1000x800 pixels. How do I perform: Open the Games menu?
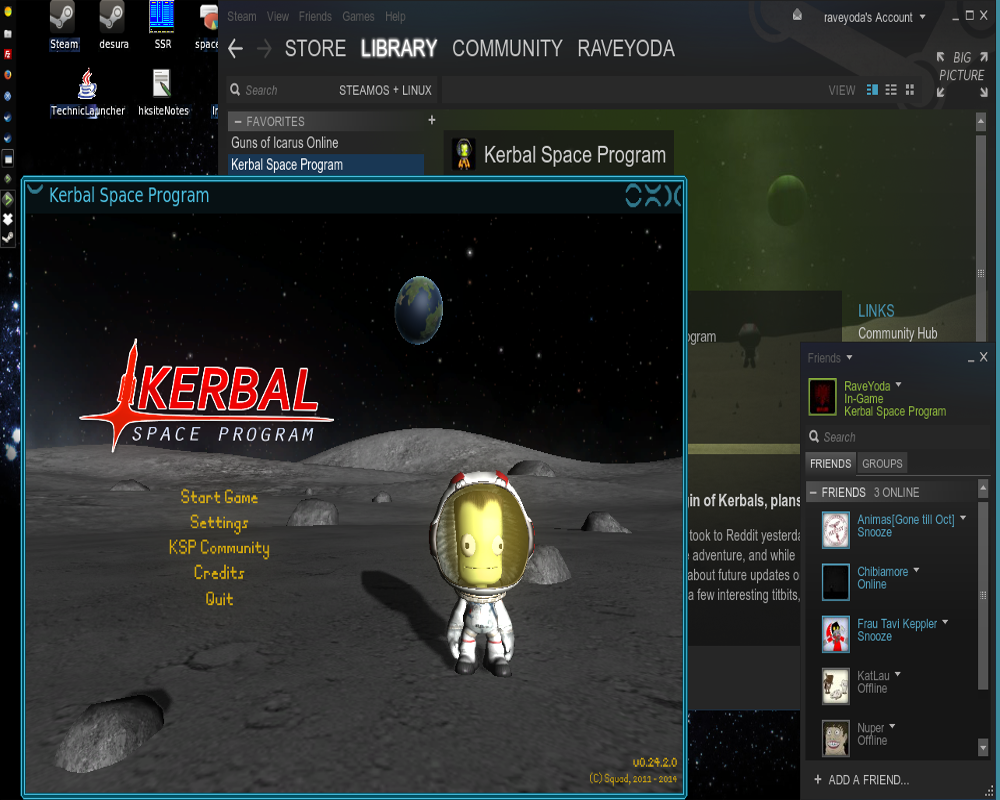(x=358, y=17)
